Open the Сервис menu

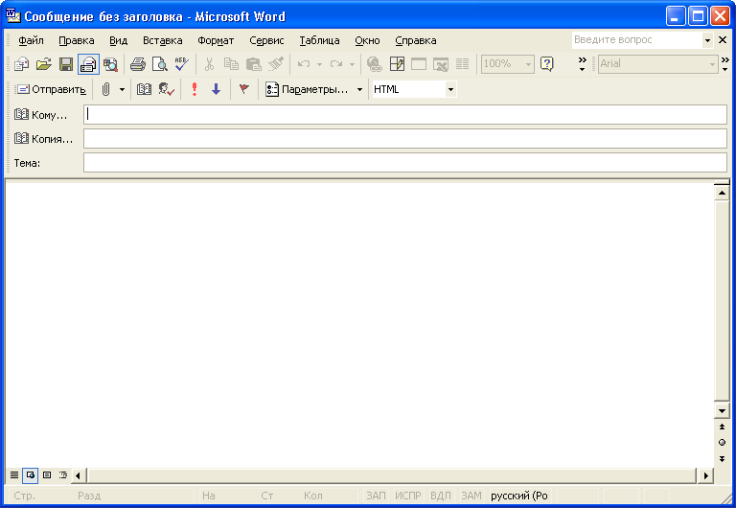click(x=267, y=40)
